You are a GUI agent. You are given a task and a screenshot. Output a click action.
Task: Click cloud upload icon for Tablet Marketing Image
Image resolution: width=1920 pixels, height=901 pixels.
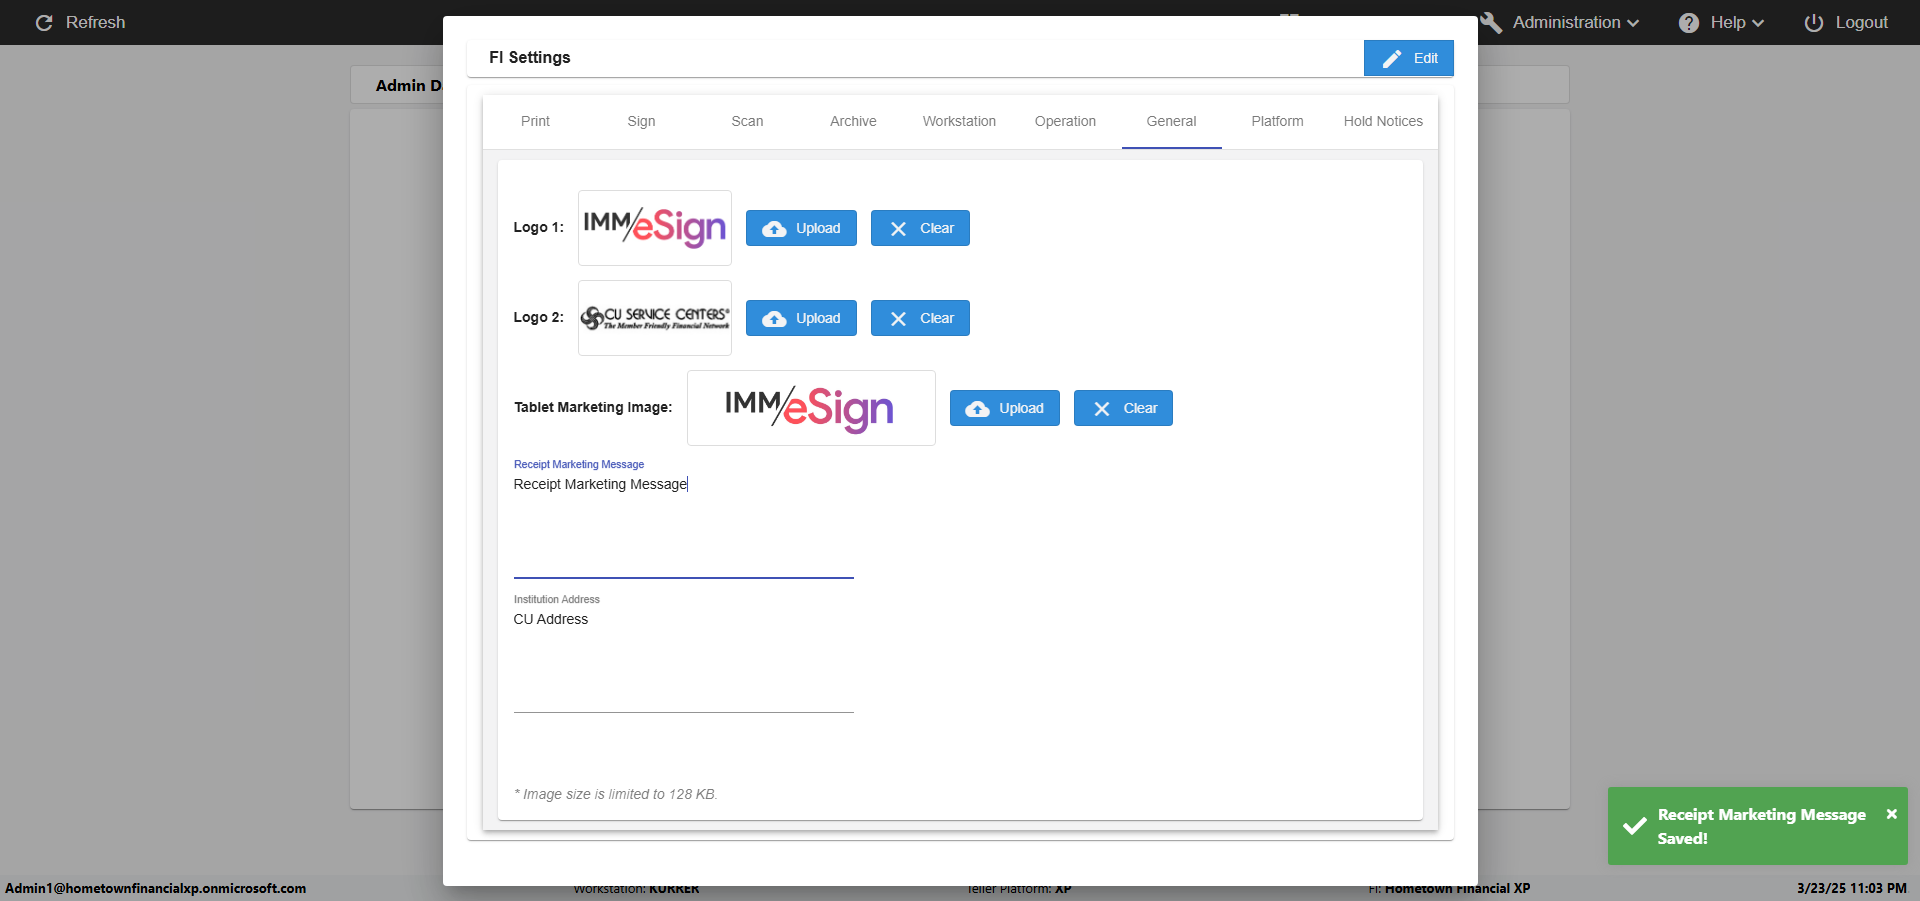(978, 409)
